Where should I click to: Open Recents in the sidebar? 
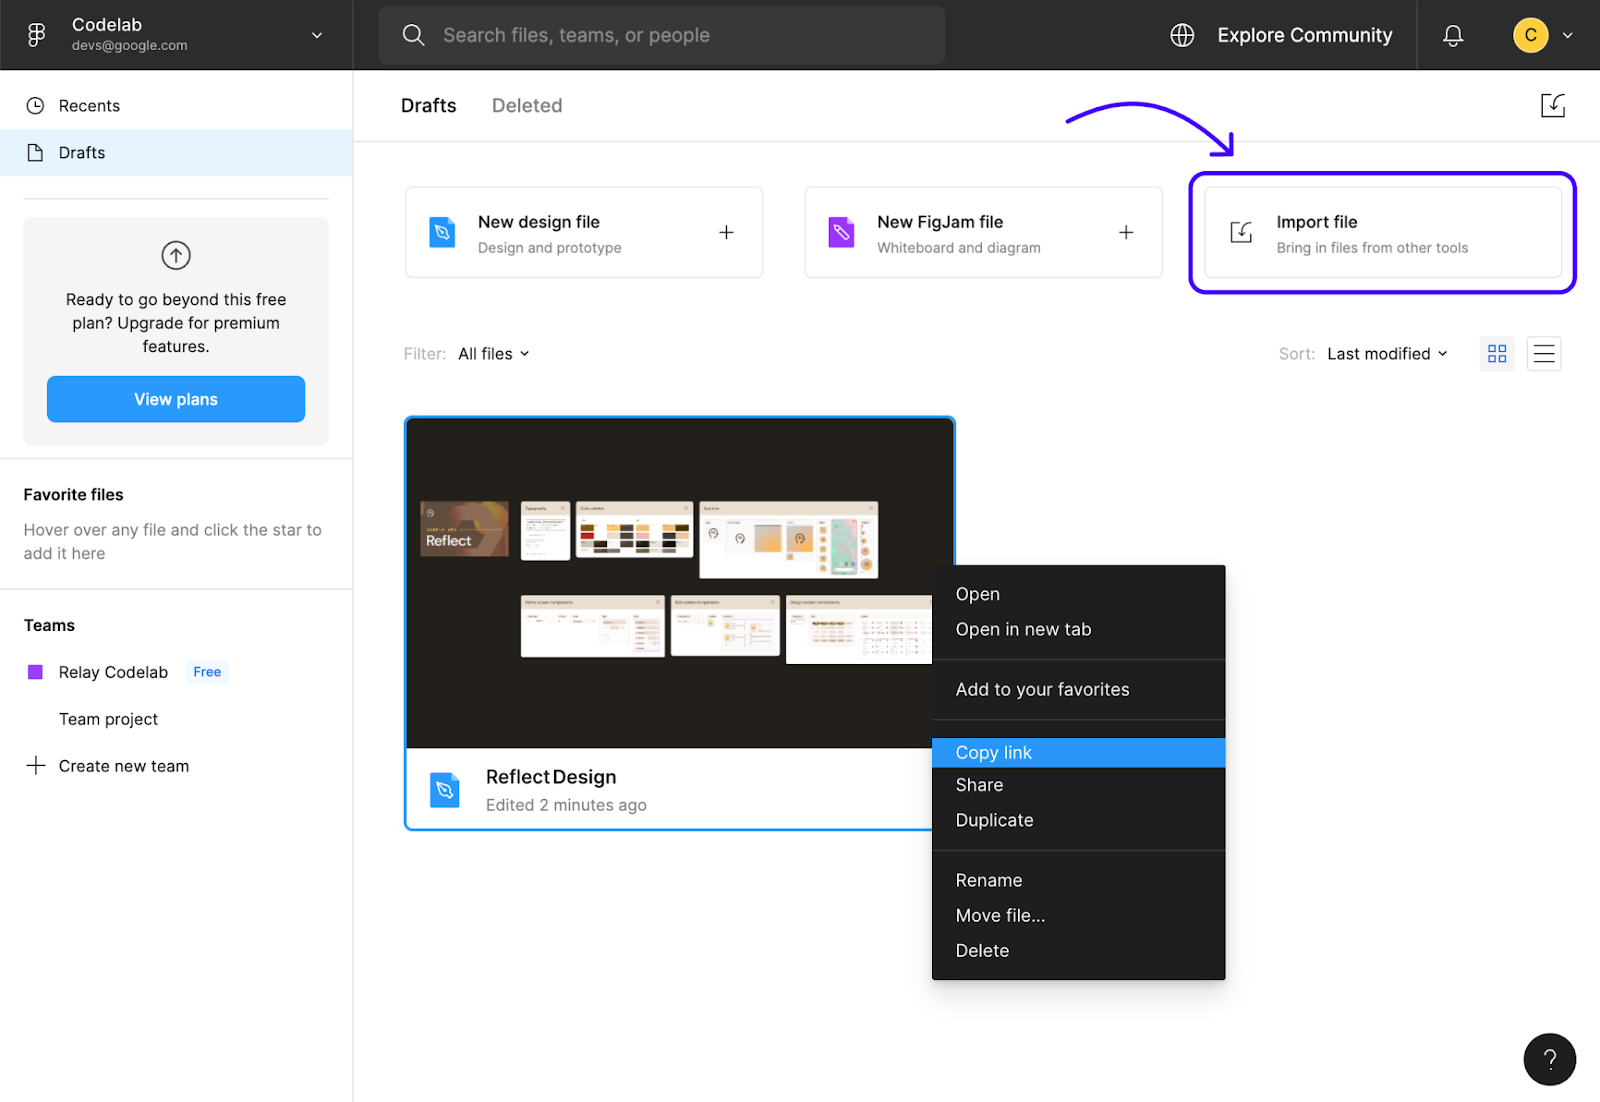click(176, 106)
